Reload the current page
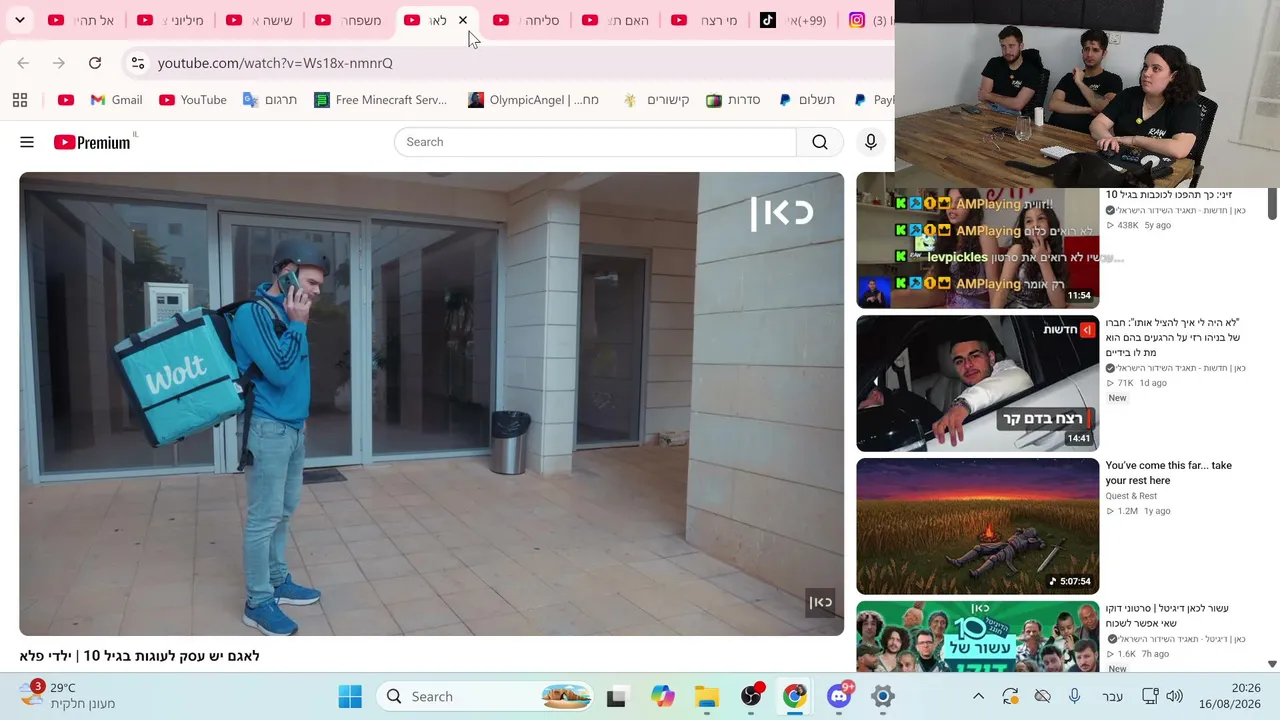The image size is (1280, 720). [95, 63]
